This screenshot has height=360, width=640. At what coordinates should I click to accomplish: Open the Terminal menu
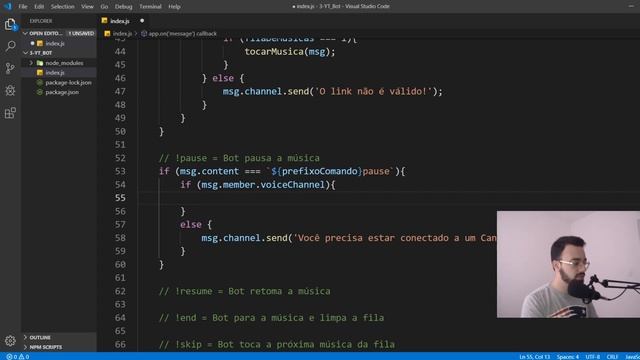click(x=150, y=7)
